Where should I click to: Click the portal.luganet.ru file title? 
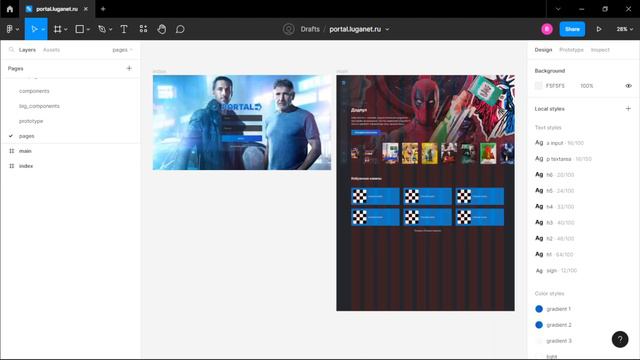click(x=355, y=29)
